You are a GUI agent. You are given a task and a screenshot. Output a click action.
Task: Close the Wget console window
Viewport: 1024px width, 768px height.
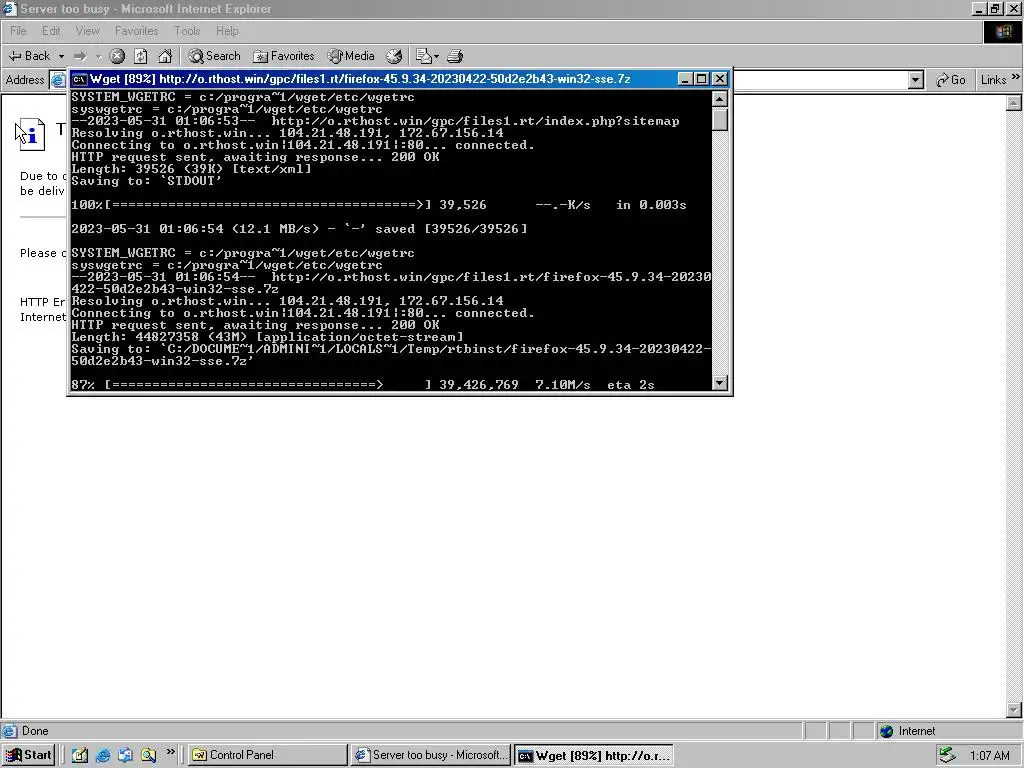pyautogui.click(x=720, y=79)
